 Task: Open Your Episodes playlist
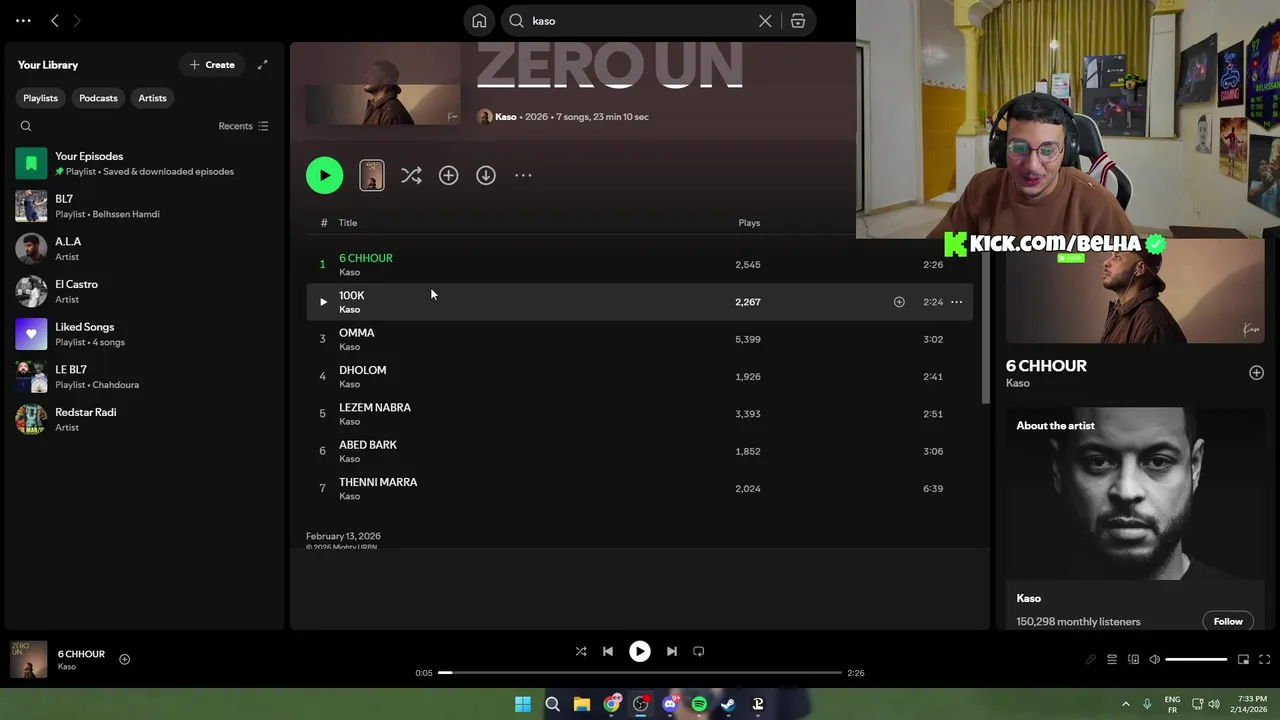(144, 163)
